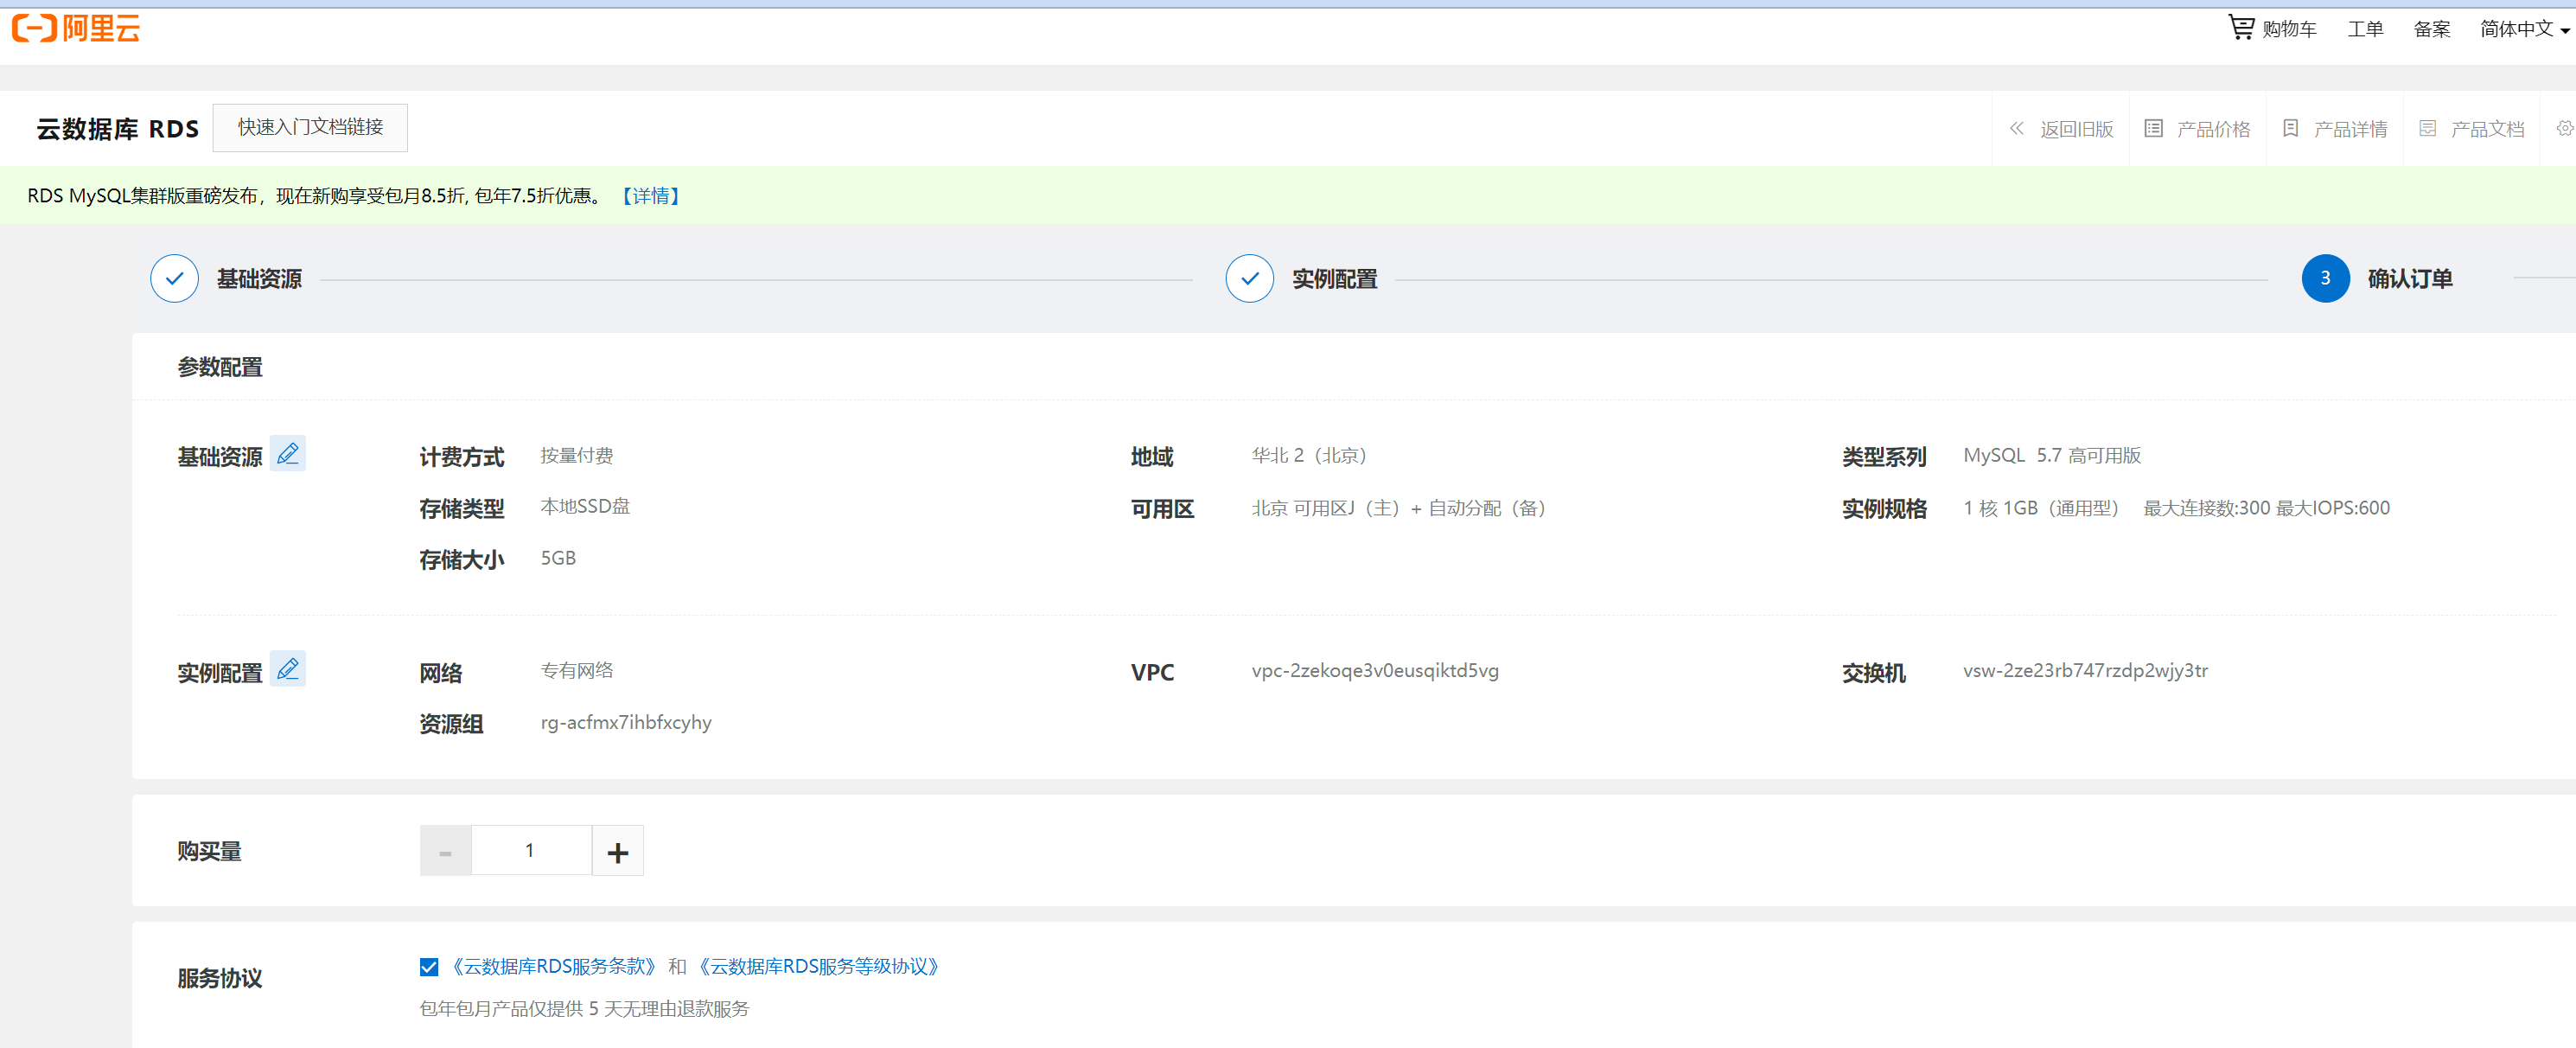Click the purchase quantity input field
The width and height of the screenshot is (2576, 1048).
(531, 851)
